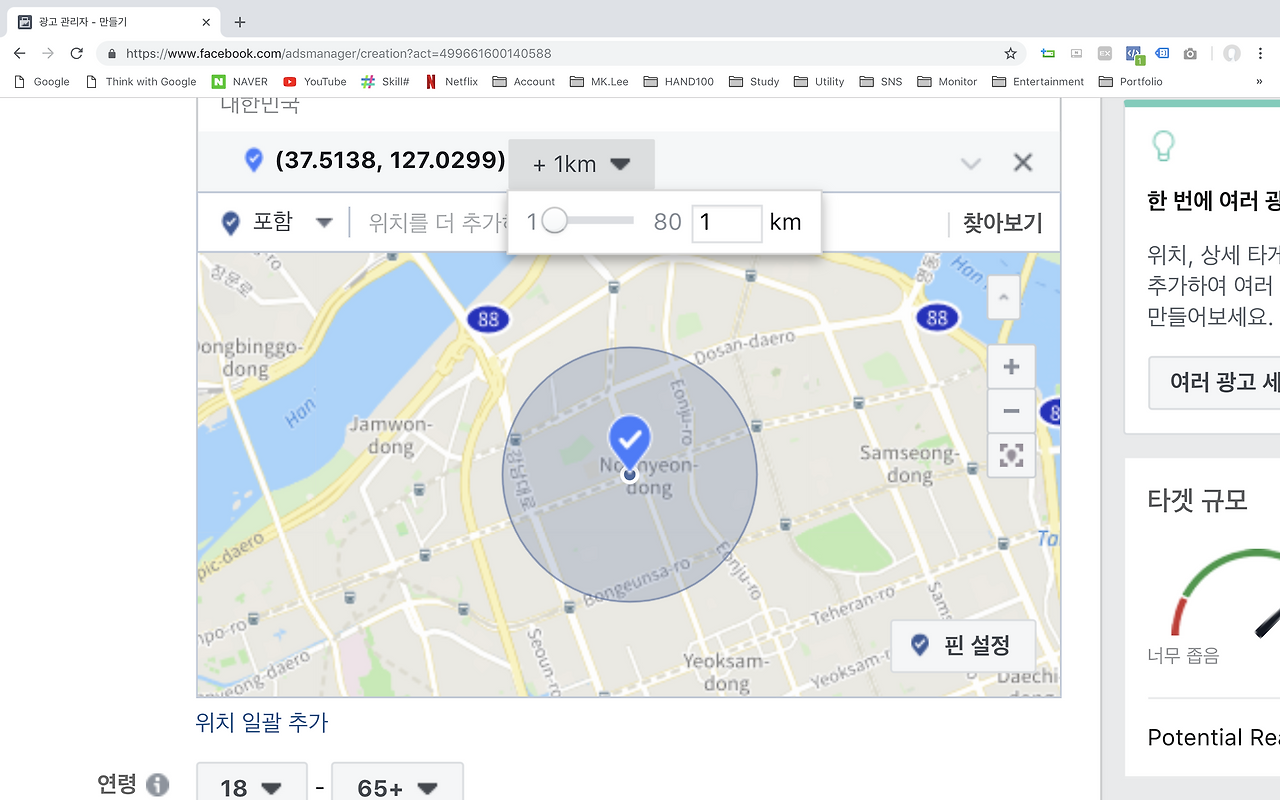Collapse the location entry with the chevron

point(970,162)
